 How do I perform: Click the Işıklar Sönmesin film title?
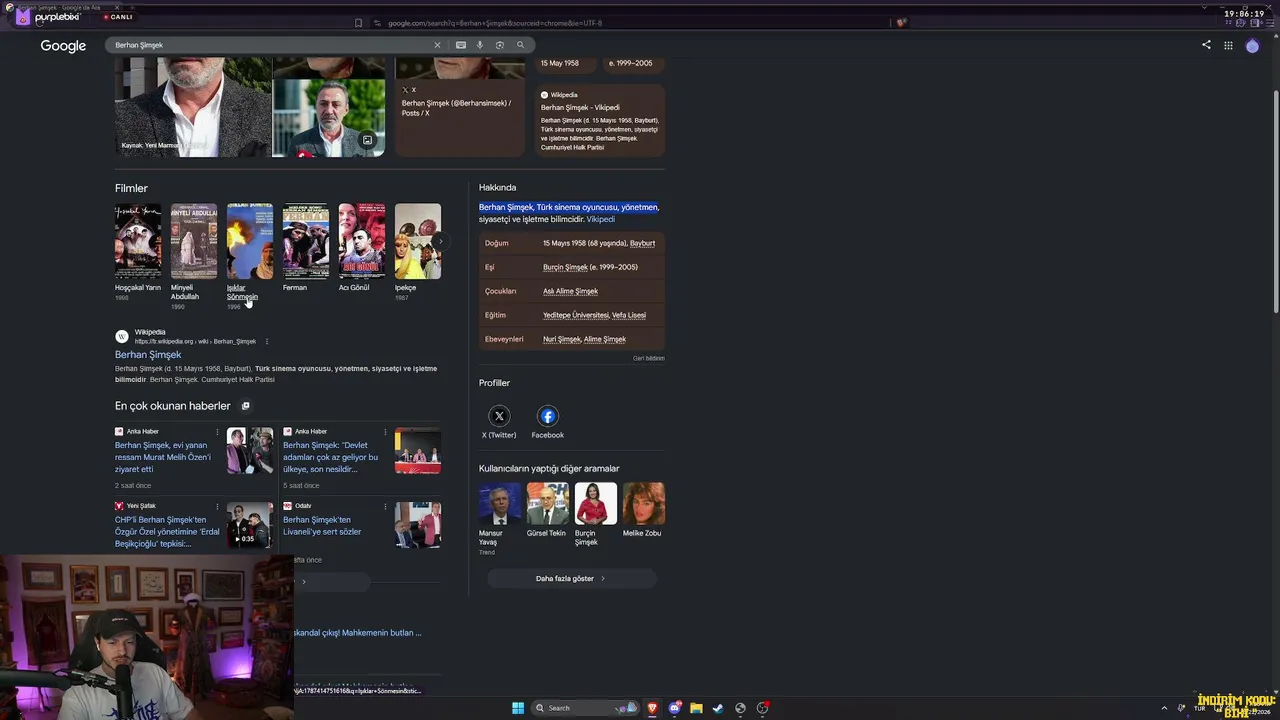[242, 292]
